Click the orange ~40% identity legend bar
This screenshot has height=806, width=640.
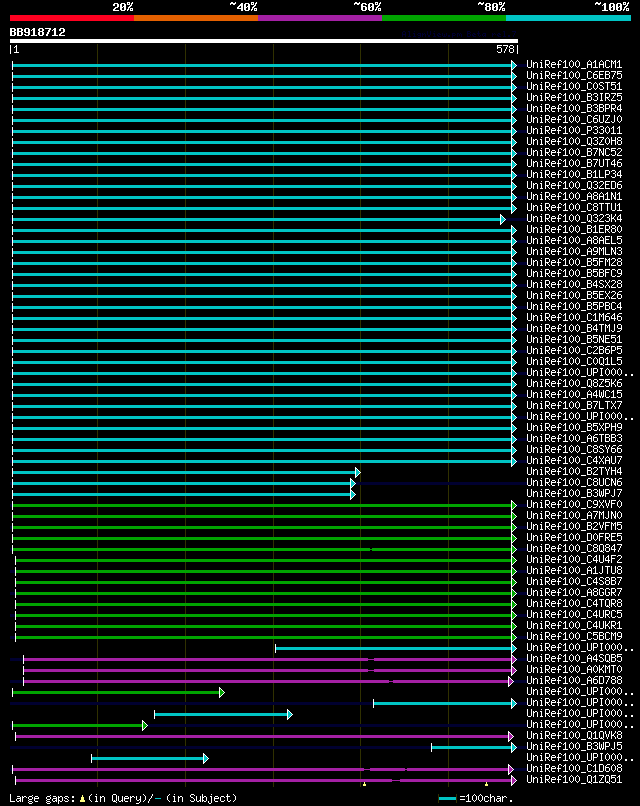point(196,18)
